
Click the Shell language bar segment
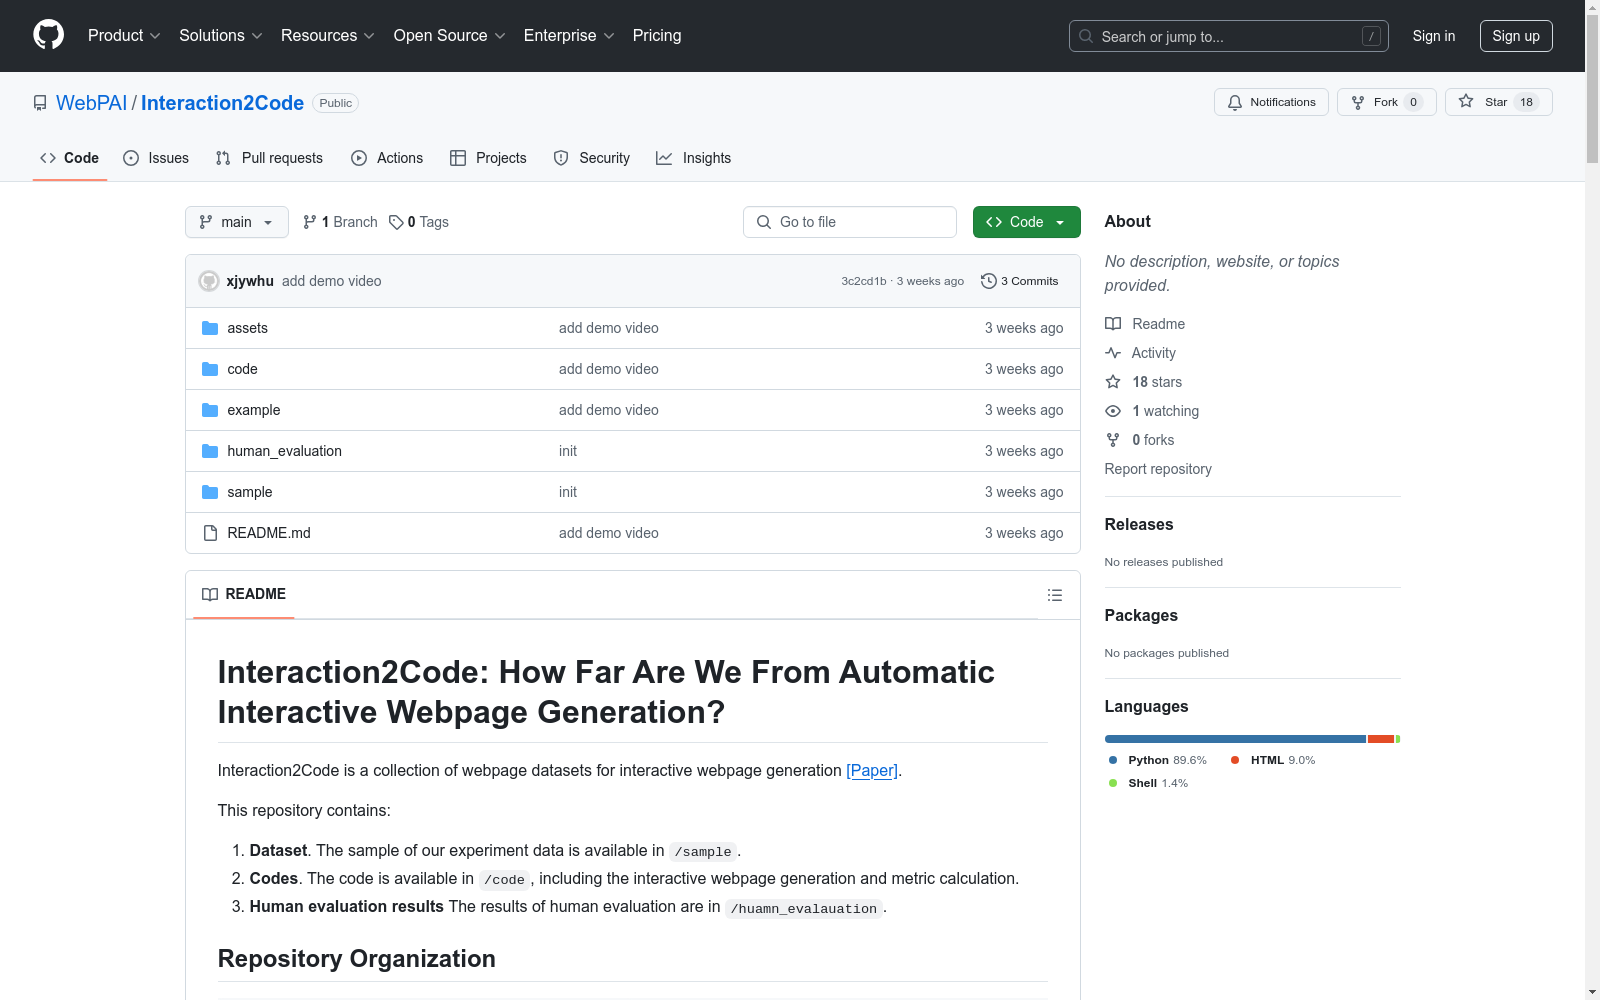click(x=1398, y=739)
